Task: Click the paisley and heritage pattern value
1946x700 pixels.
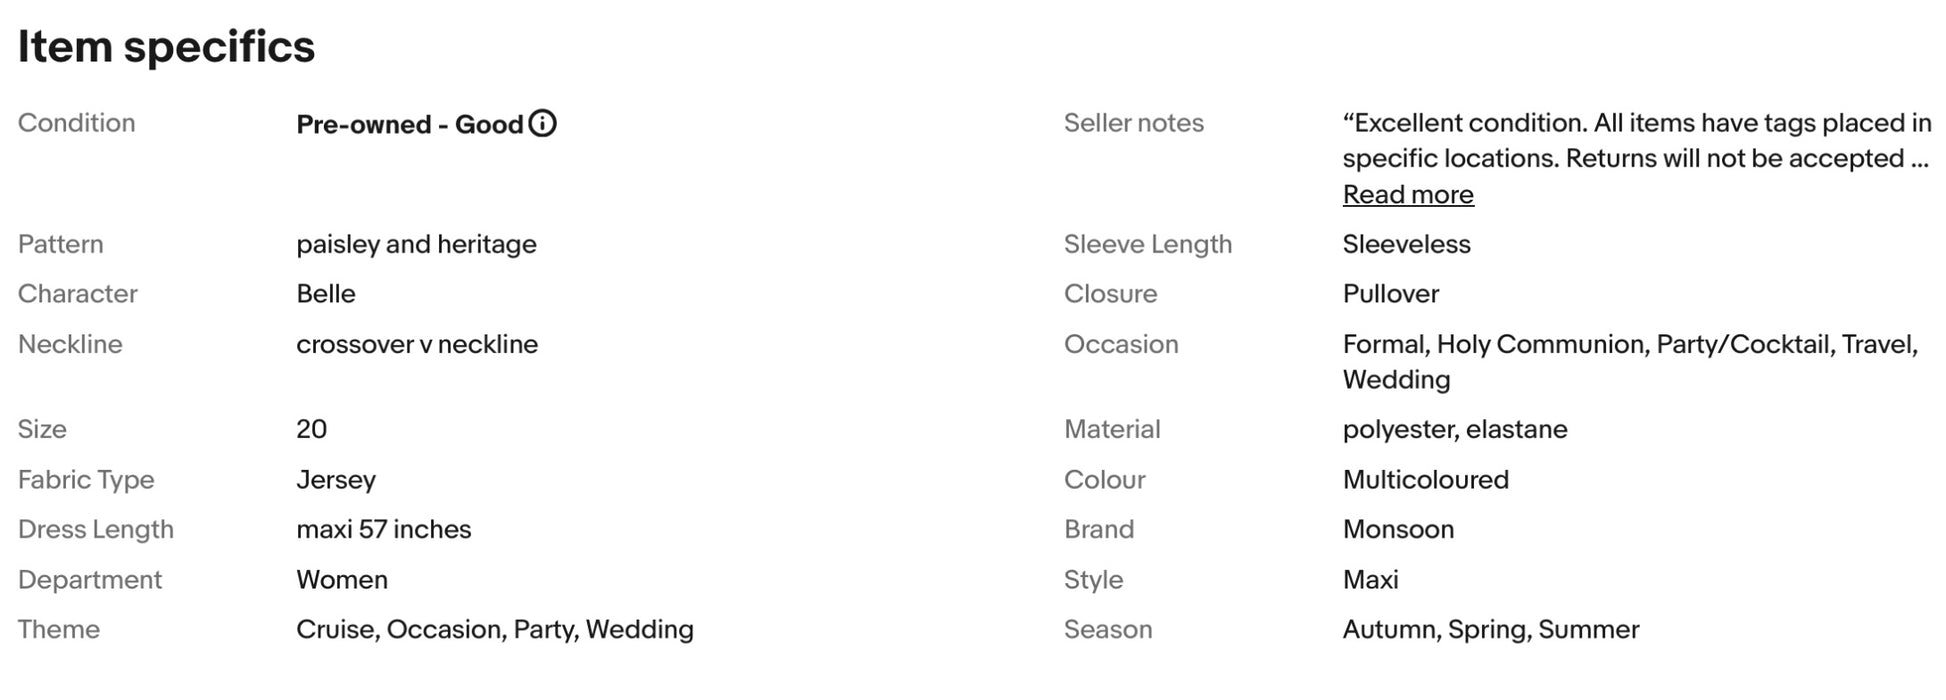Action: 416,245
